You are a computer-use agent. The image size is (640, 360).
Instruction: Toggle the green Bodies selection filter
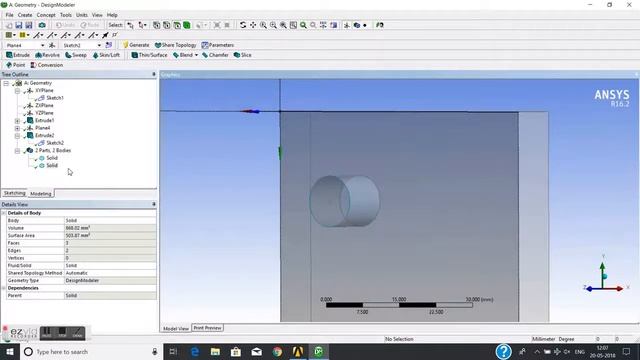tap(187, 25)
